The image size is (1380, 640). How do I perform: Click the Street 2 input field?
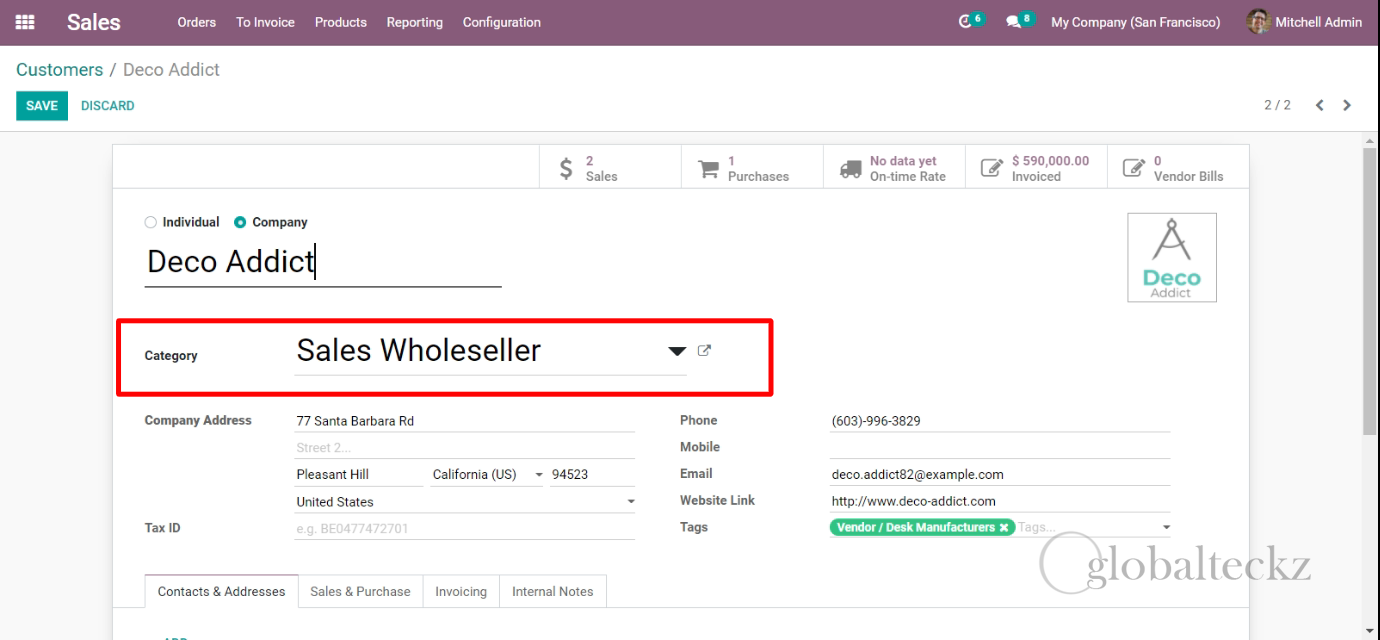point(465,448)
